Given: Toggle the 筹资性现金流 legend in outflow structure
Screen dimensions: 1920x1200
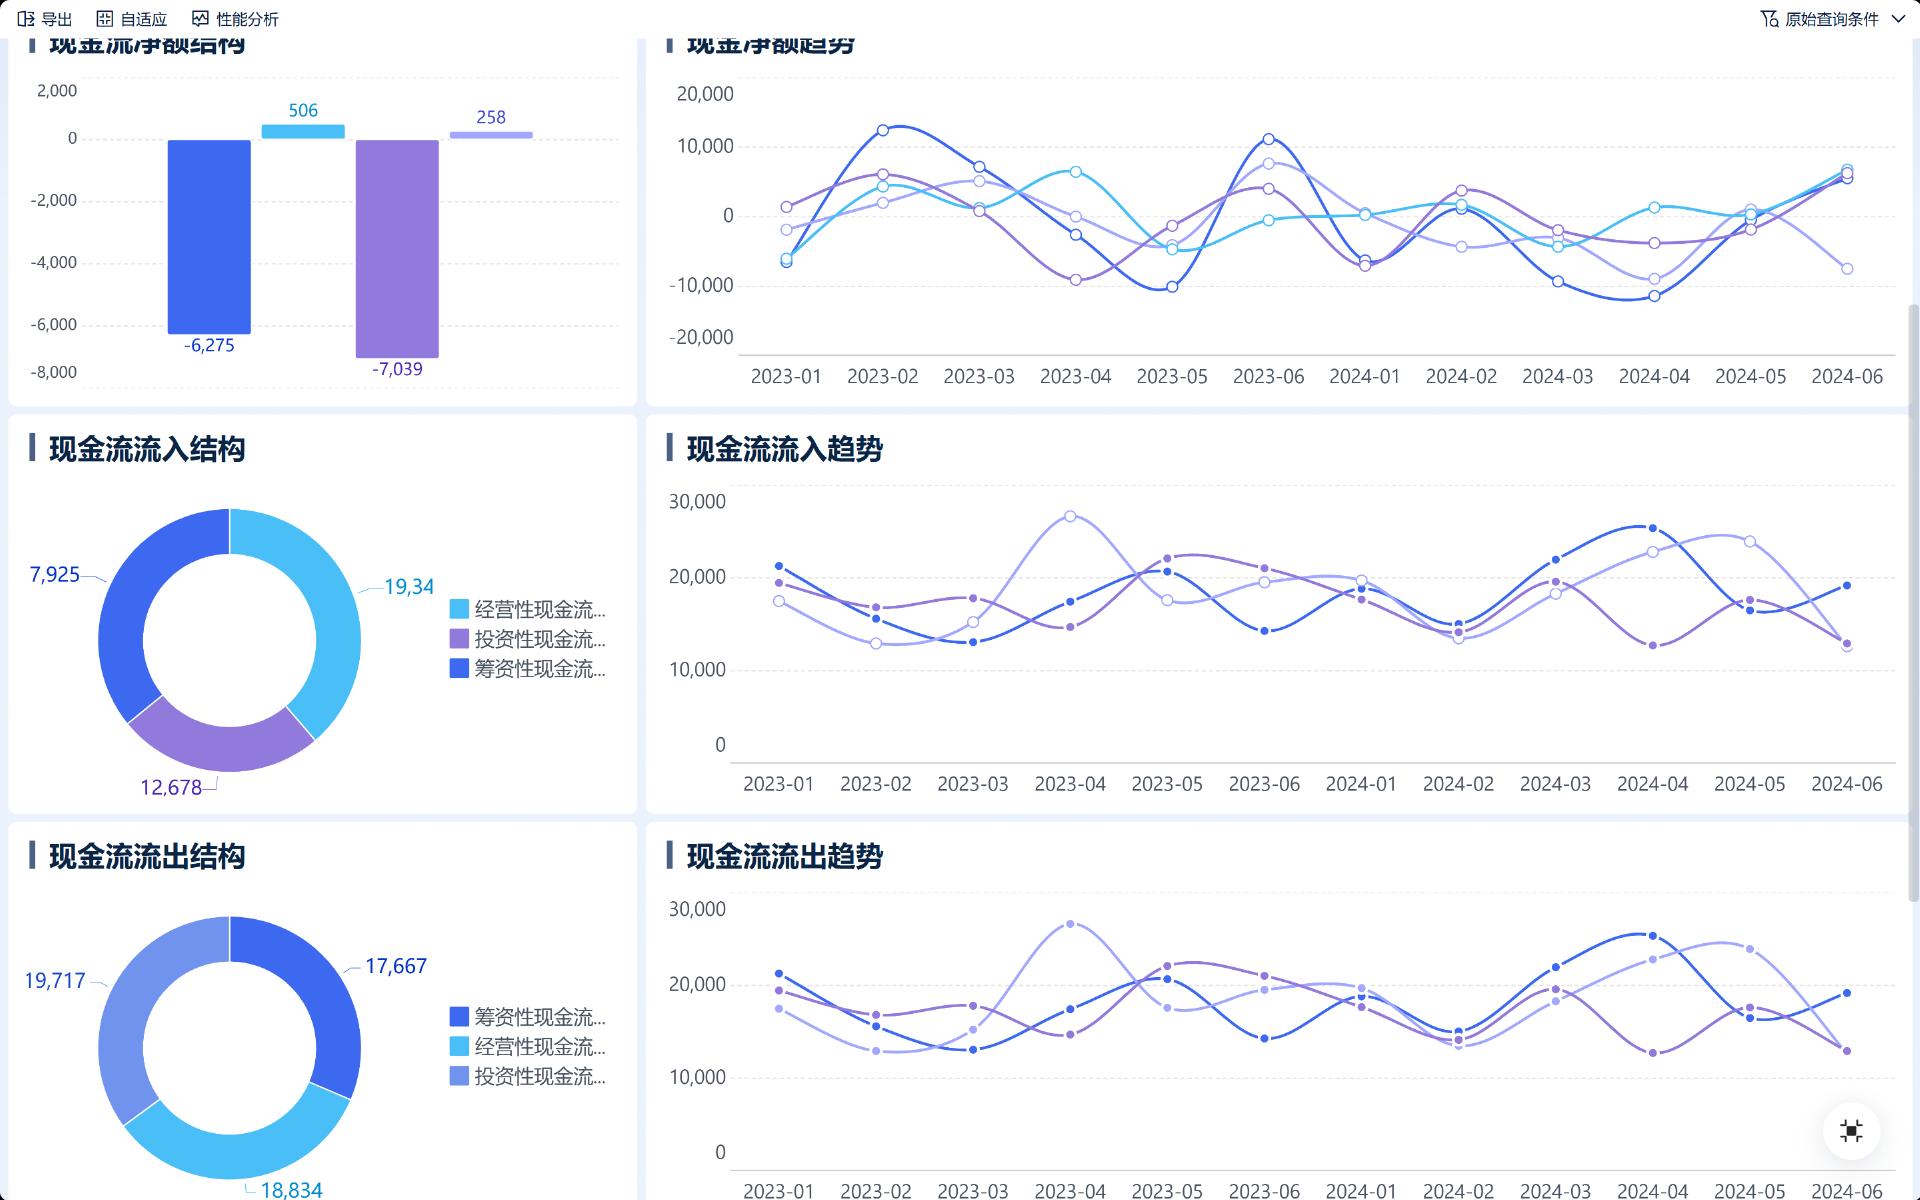Looking at the screenshot, I should [527, 1017].
